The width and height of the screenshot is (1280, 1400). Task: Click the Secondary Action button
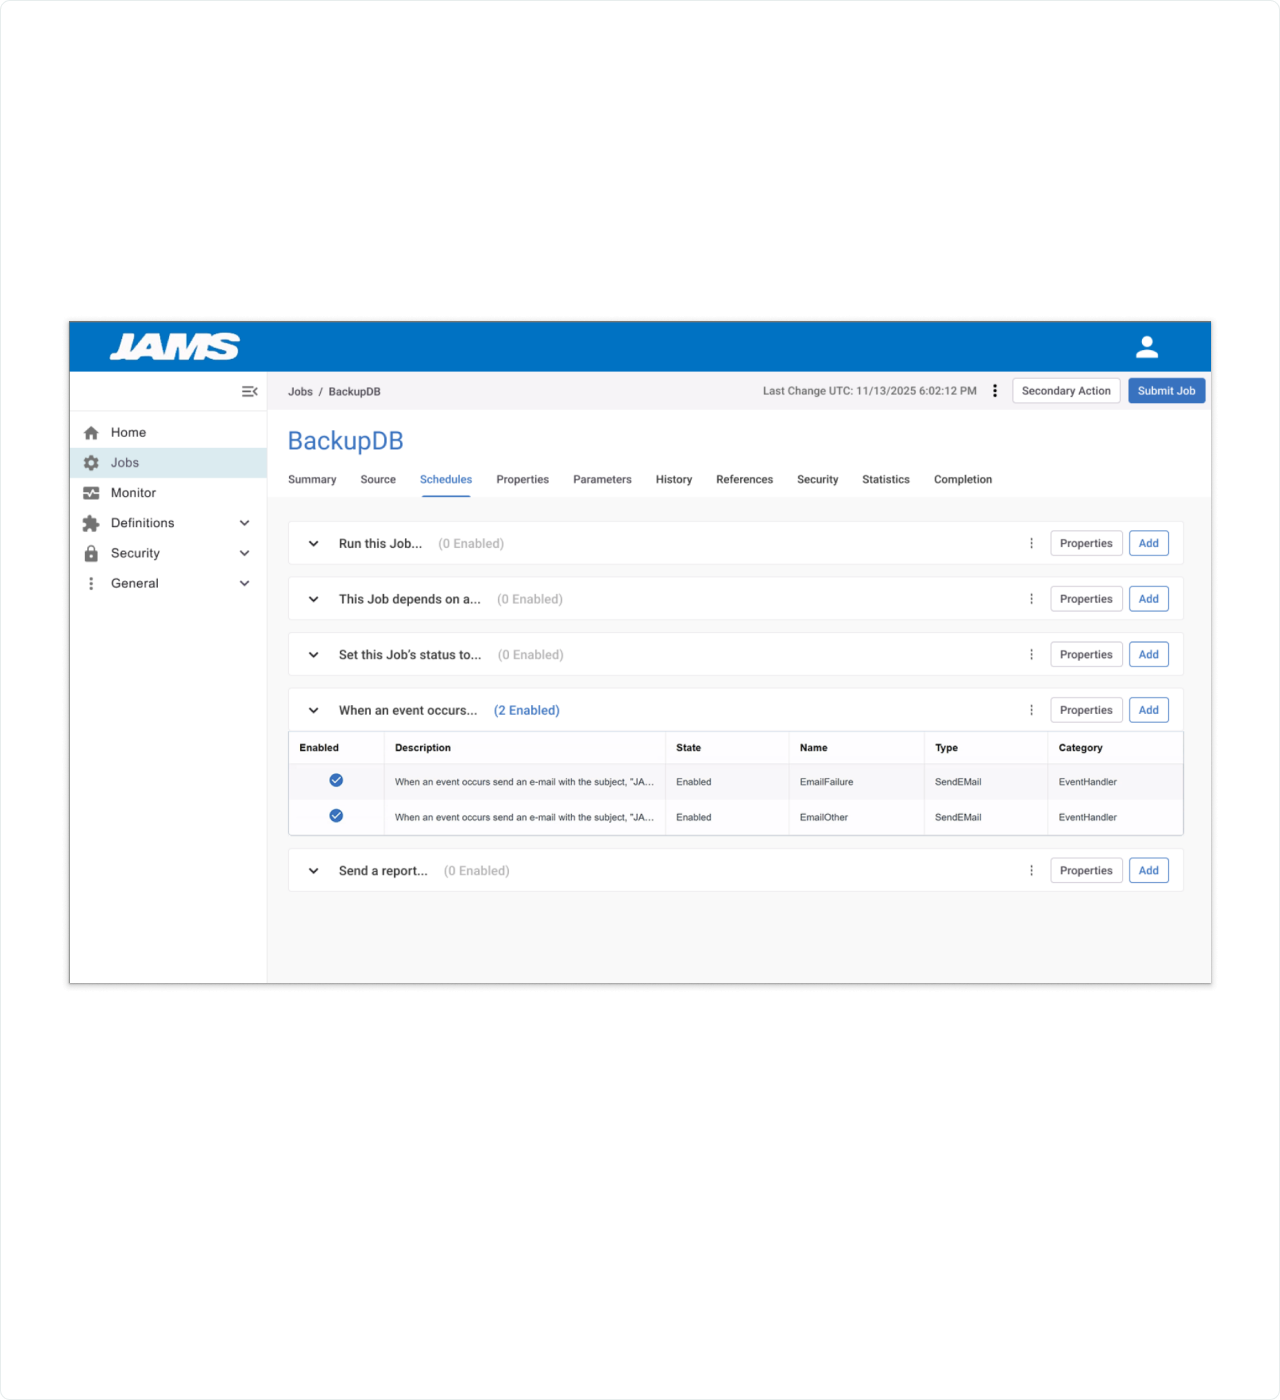click(x=1065, y=391)
